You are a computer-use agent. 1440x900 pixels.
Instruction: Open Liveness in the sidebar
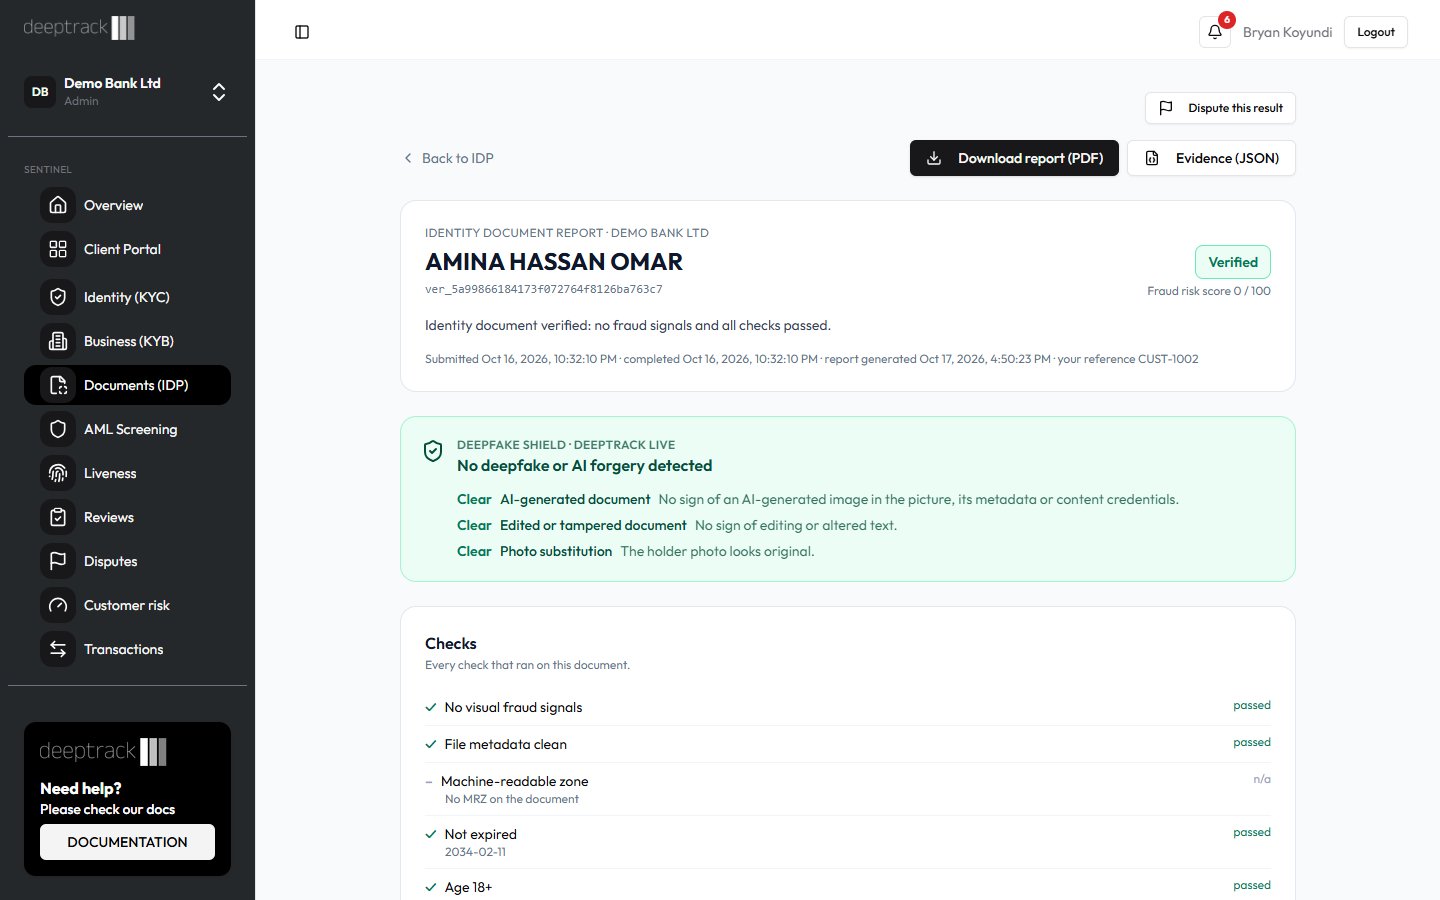point(127,473)
